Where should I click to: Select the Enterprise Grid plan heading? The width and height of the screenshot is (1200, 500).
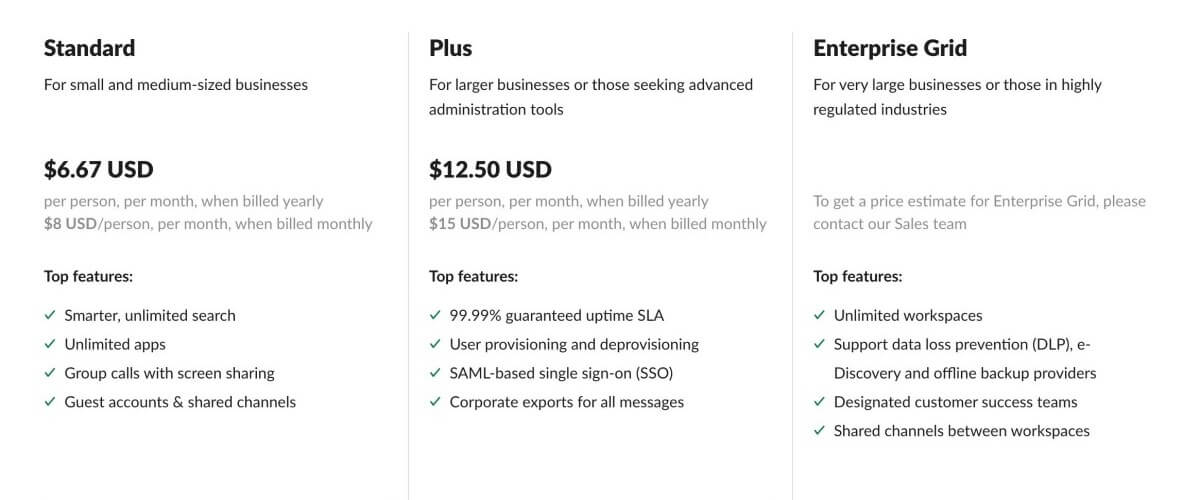click(890, 48)
